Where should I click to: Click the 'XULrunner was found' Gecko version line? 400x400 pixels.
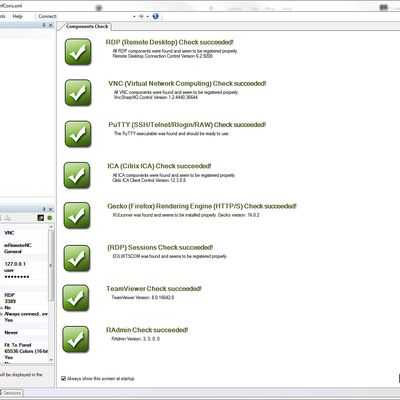point(186,215)
